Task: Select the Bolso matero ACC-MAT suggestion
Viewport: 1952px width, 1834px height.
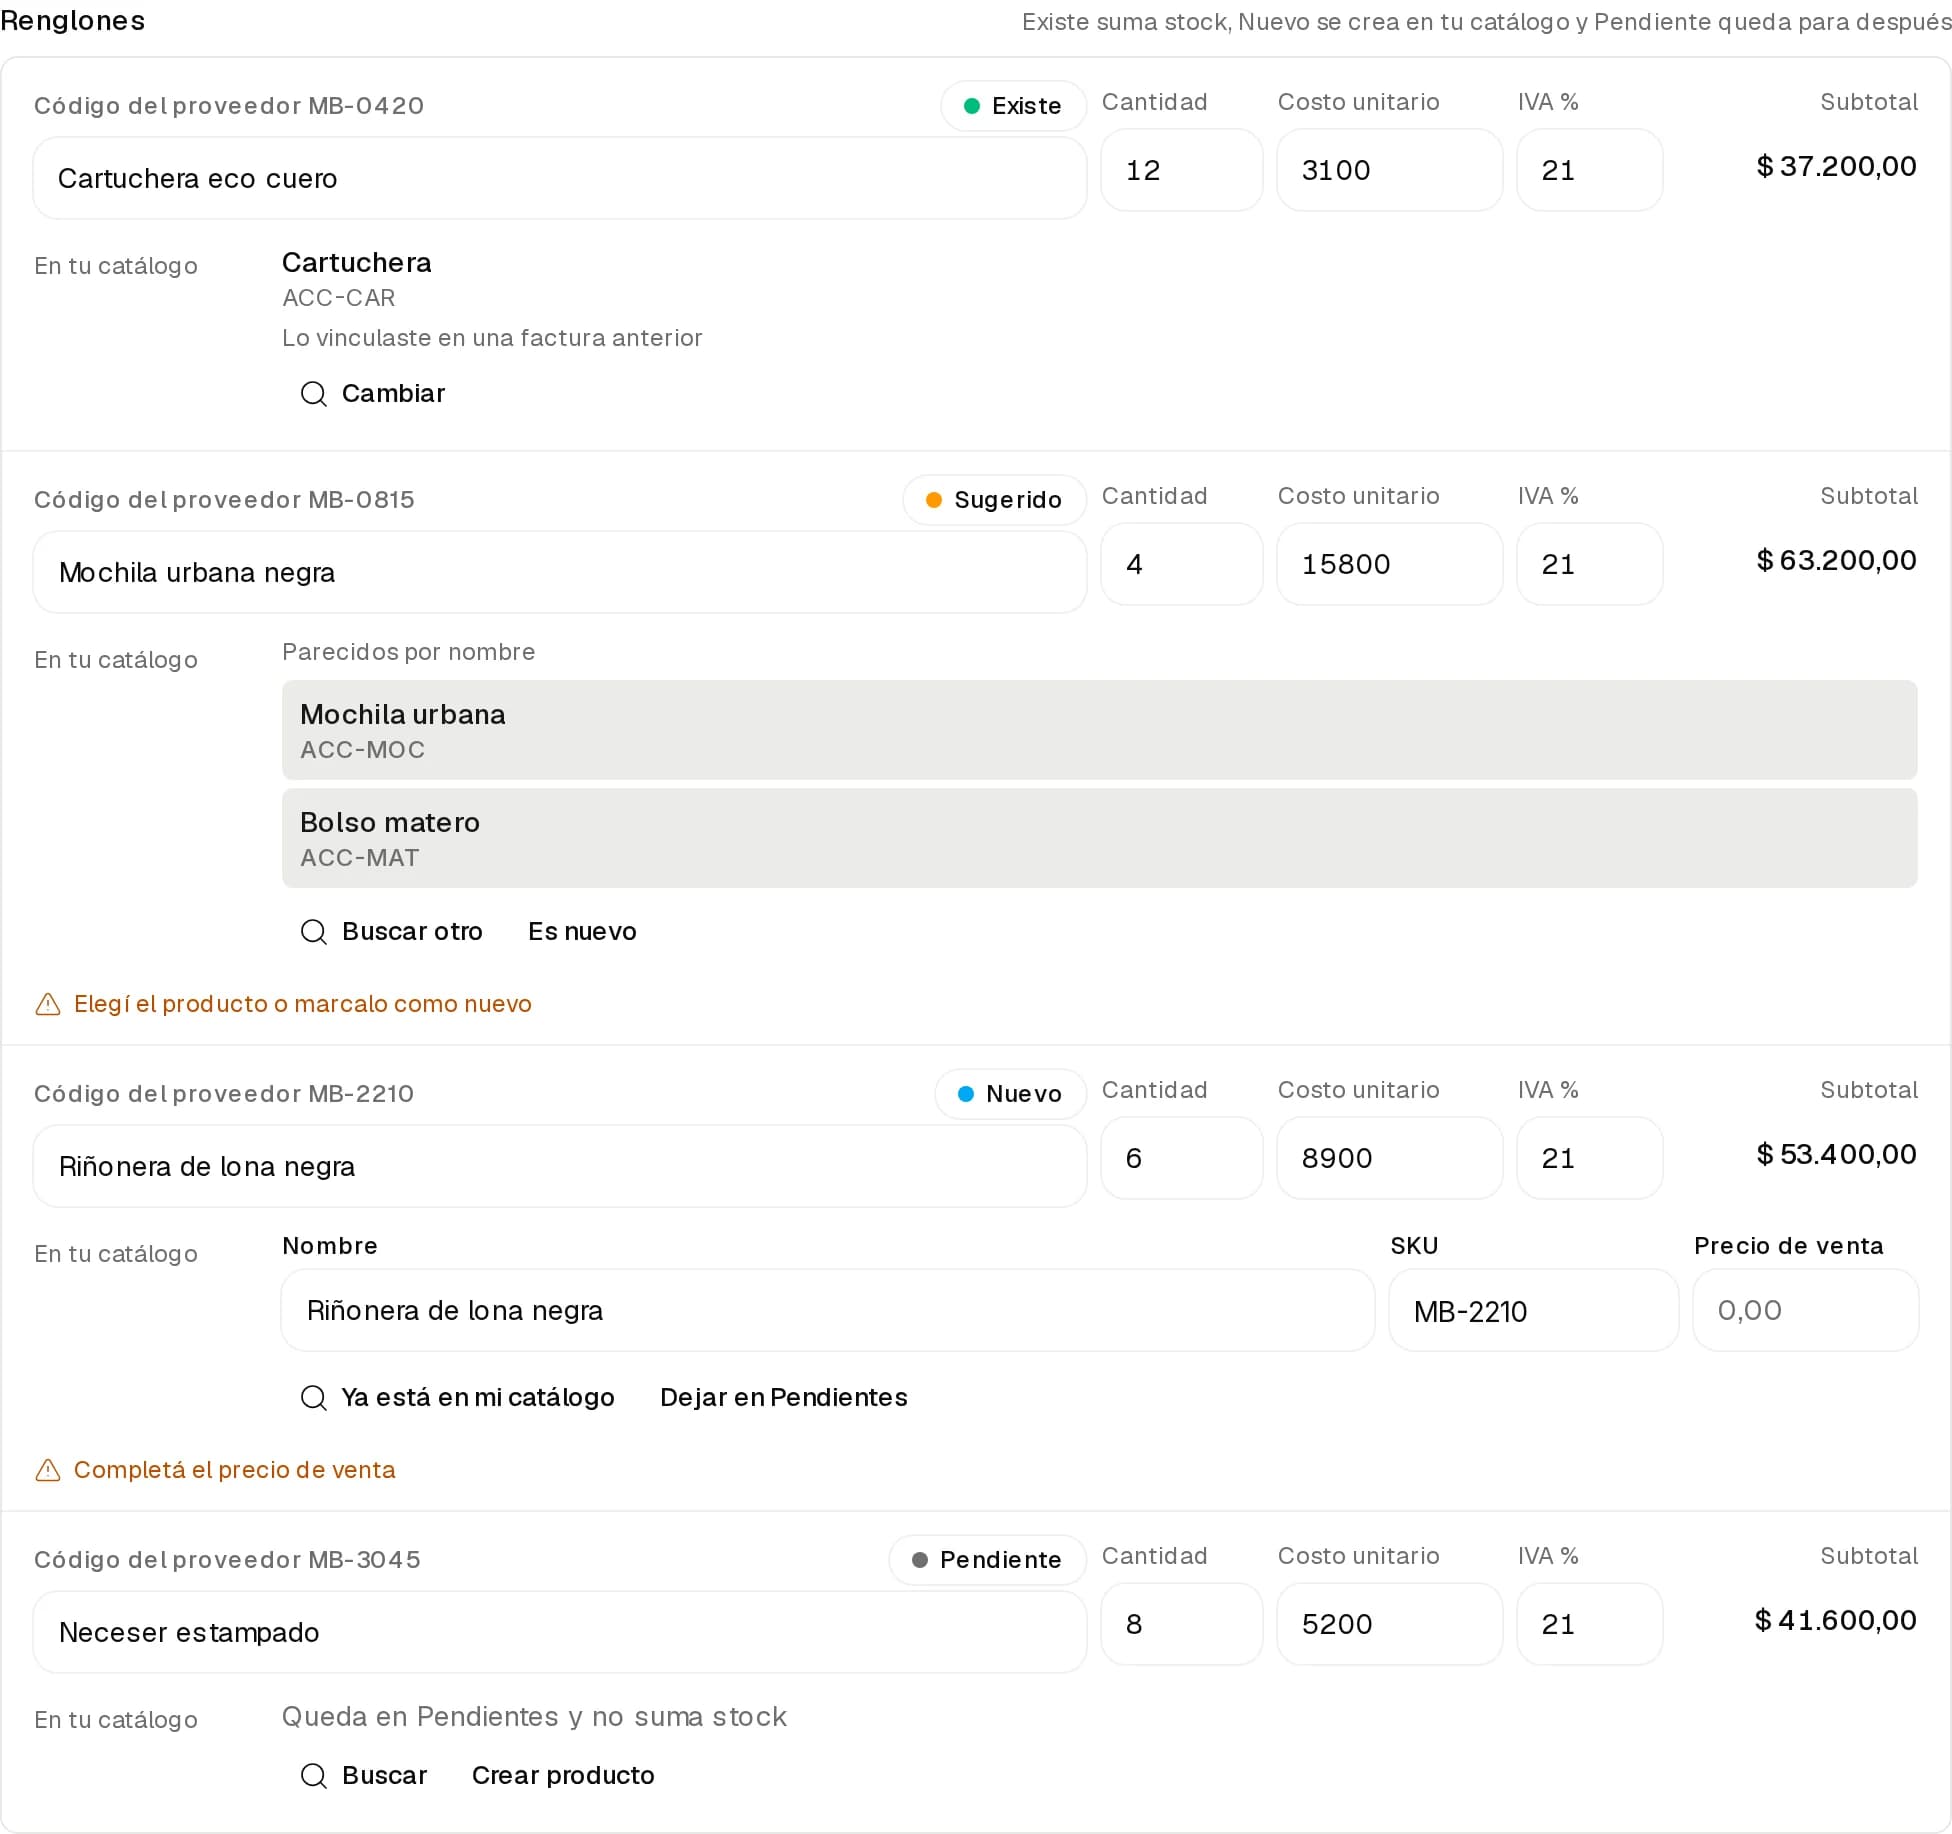Action: click(x=1099, y=838)
